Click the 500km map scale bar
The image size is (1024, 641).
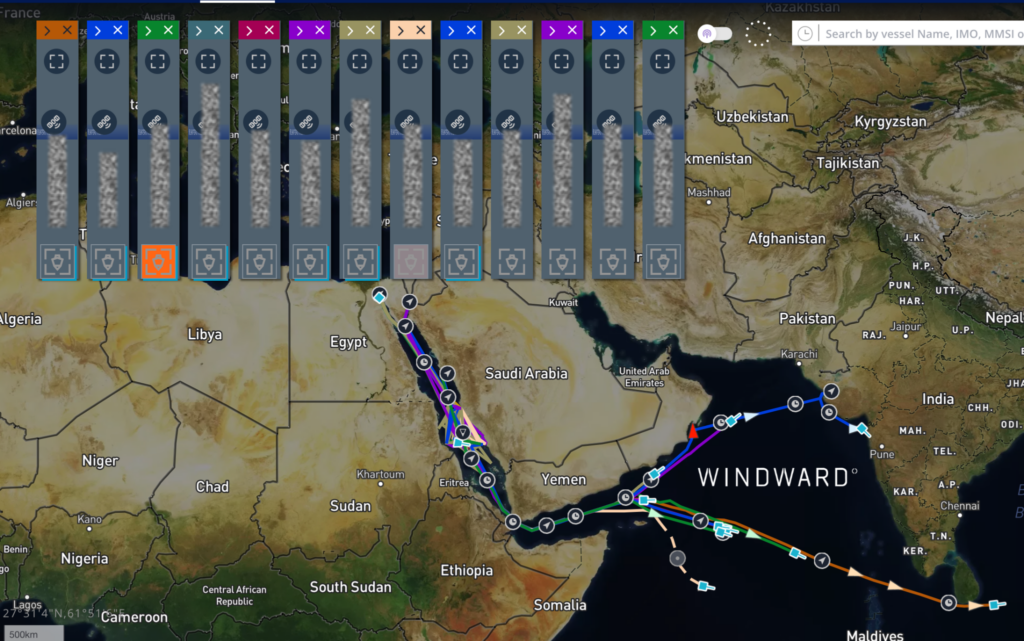click(33, 634)
